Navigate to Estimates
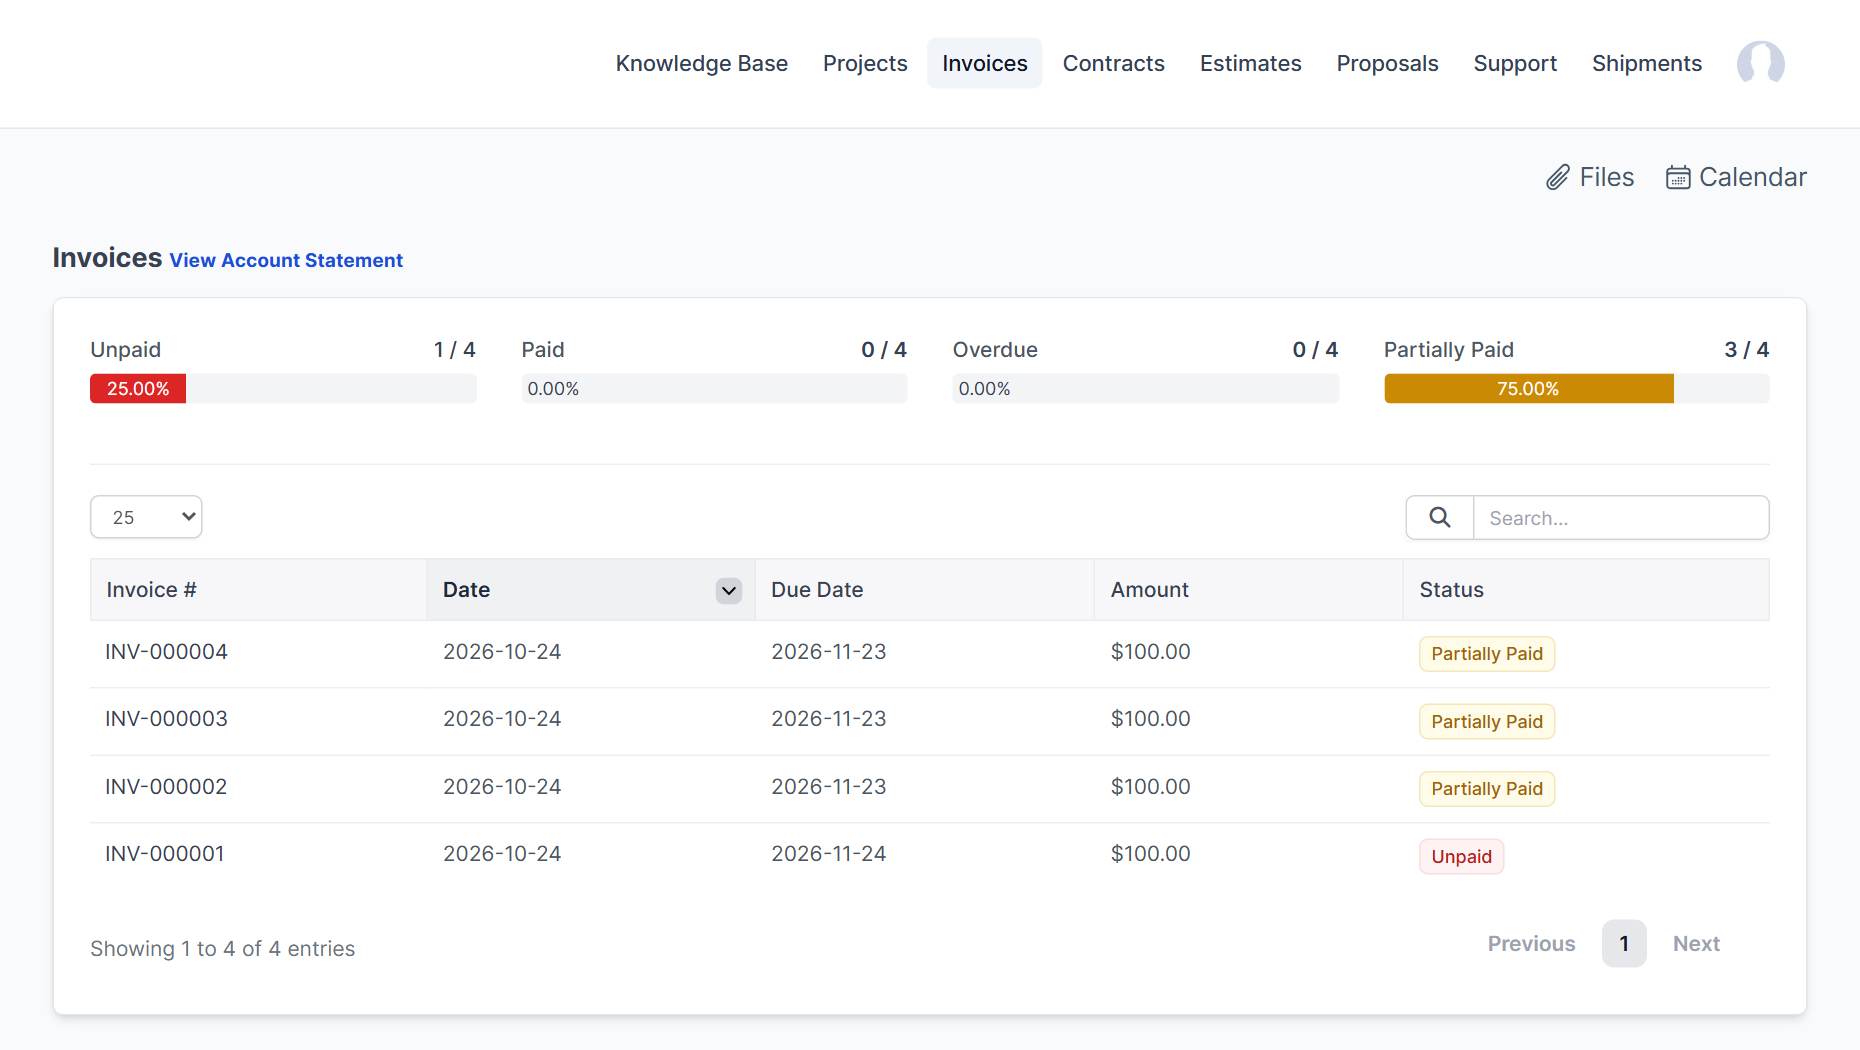This screenshot has width=1860, height=1050. coord(1250,63)
